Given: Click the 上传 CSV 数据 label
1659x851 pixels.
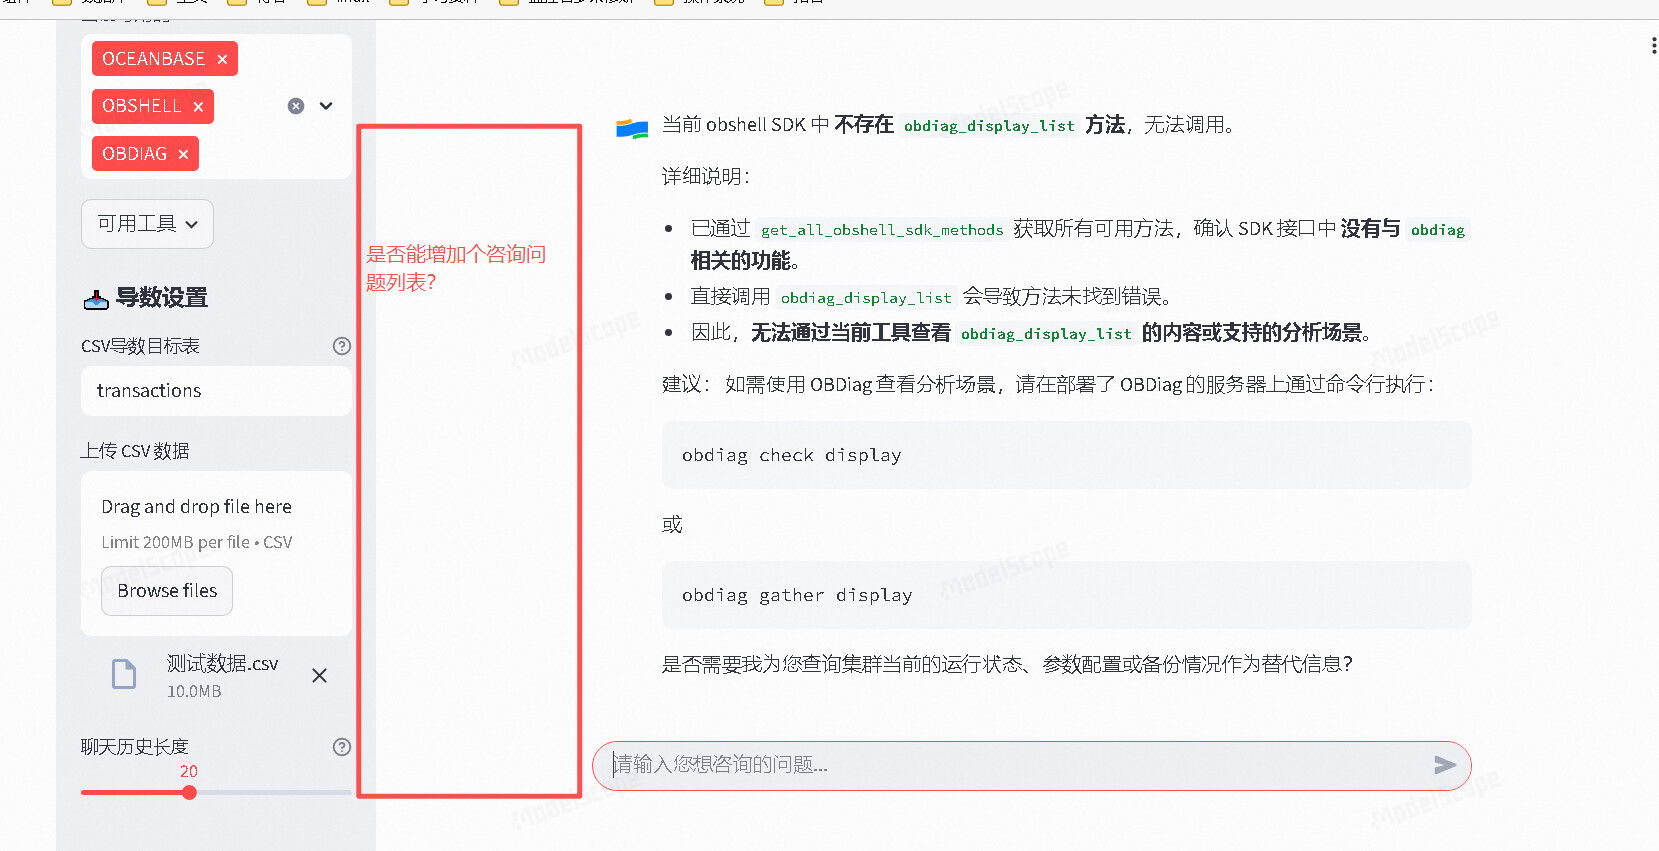Looking at the screenshot, I should coord(135,451).
